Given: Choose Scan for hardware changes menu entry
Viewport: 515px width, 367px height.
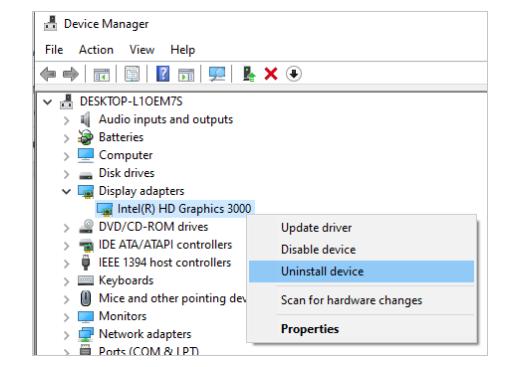Looking at the screenshot, I should [361, 300].
